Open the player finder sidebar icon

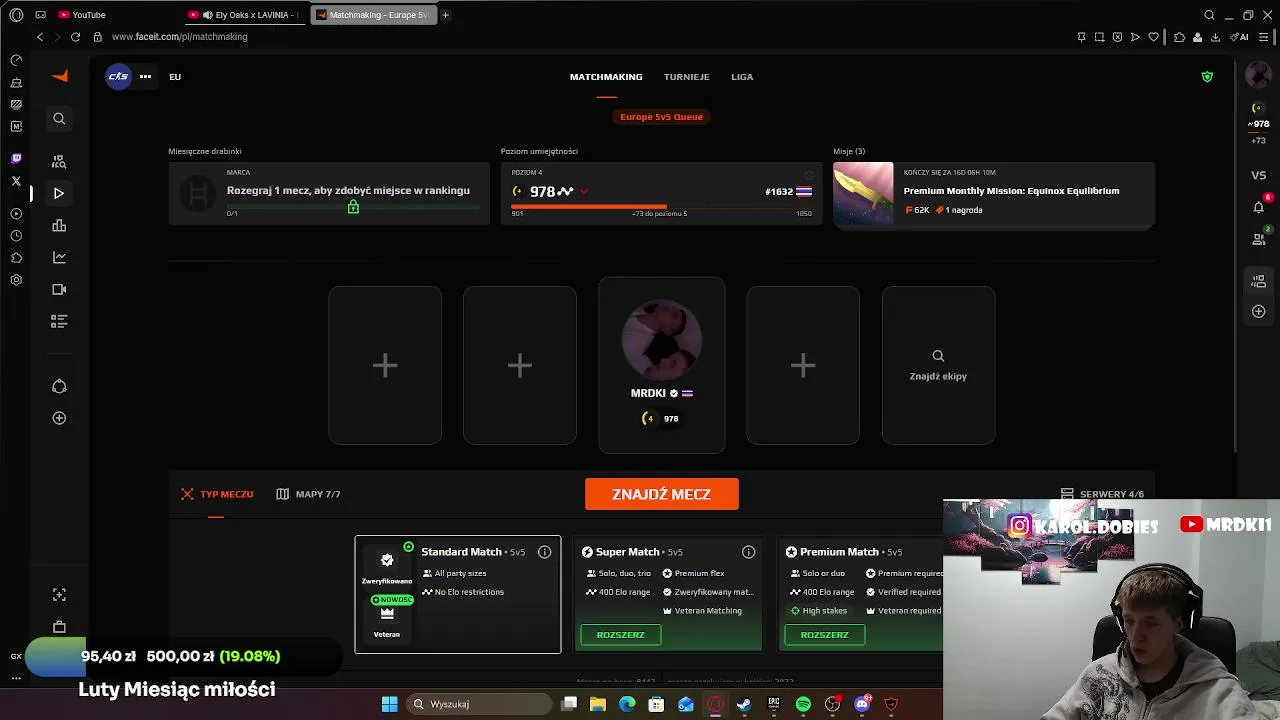pos(59,161)
